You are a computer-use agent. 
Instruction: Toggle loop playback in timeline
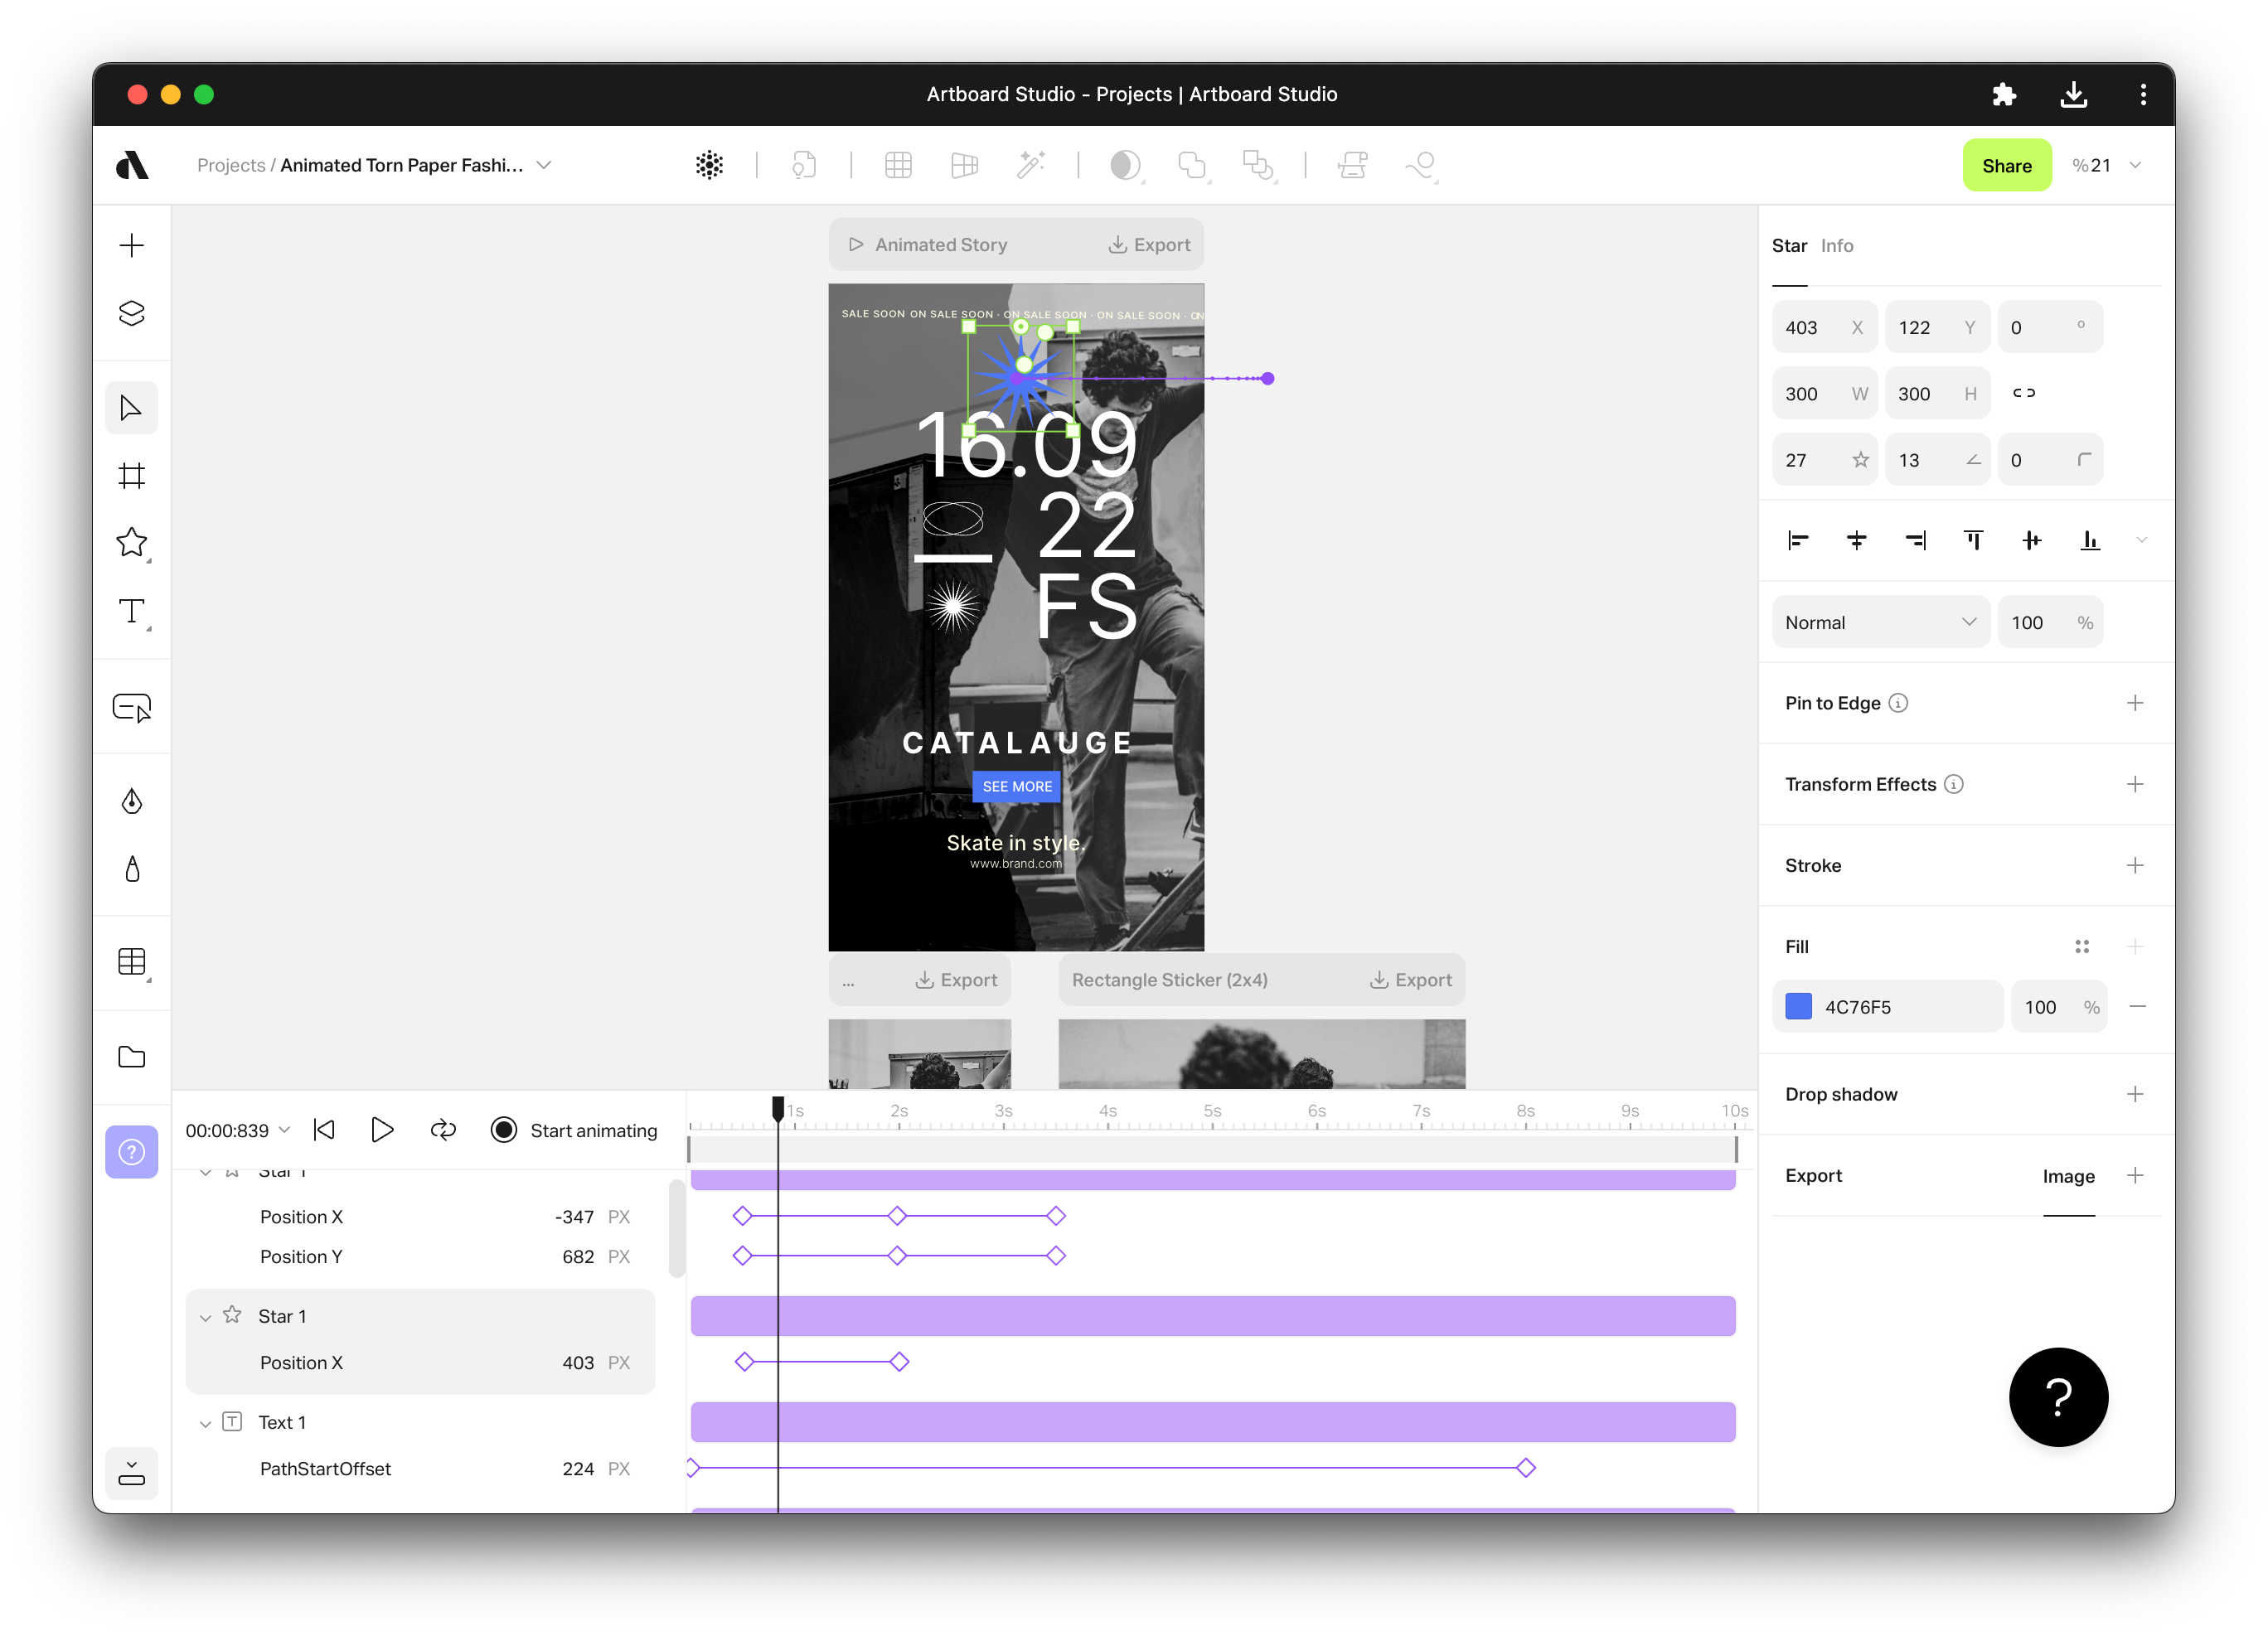443,1130
